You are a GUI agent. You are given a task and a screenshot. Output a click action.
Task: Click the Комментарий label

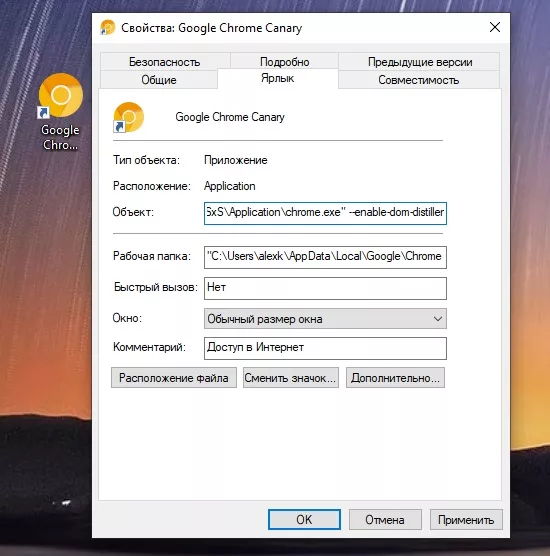click(x=149, y=347)
